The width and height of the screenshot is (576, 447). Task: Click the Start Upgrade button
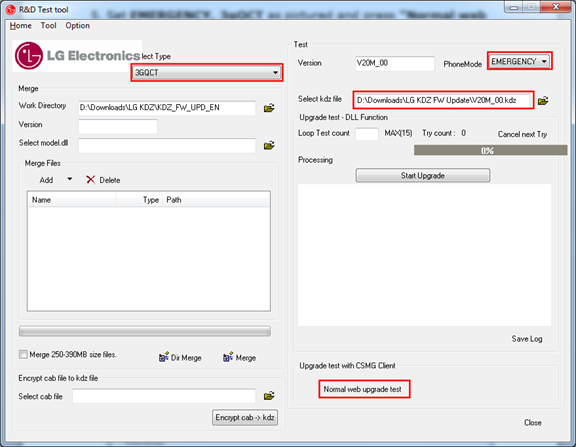[x=422, y=176]
